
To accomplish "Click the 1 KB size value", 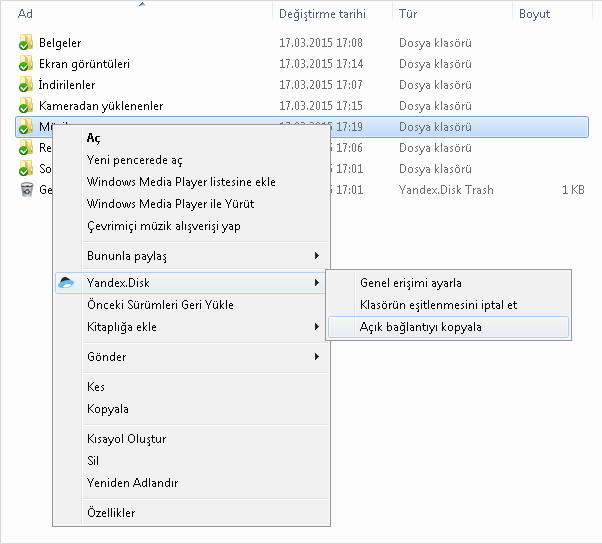I will click(x=573, y=190).
